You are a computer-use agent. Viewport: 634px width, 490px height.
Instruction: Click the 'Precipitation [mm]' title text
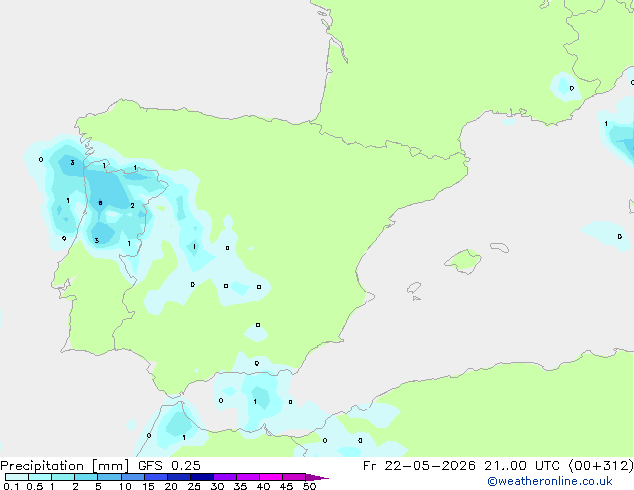[x=65, y=466]
